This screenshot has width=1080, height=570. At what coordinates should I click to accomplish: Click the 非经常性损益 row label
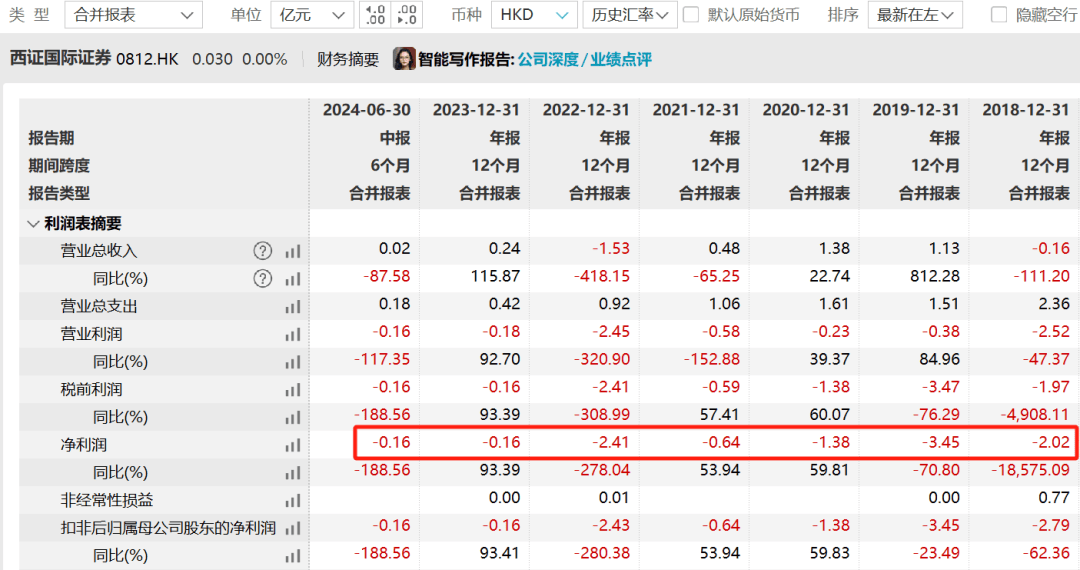106,500
